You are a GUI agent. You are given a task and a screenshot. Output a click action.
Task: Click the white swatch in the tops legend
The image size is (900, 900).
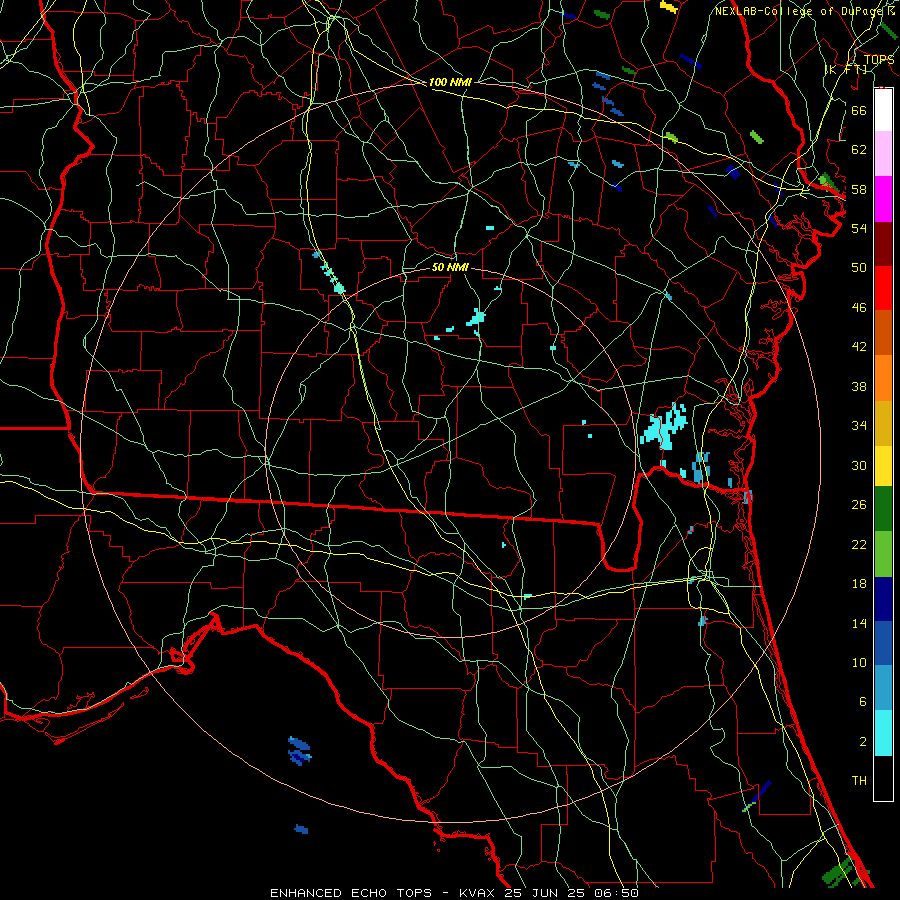[x=883, y=110]
